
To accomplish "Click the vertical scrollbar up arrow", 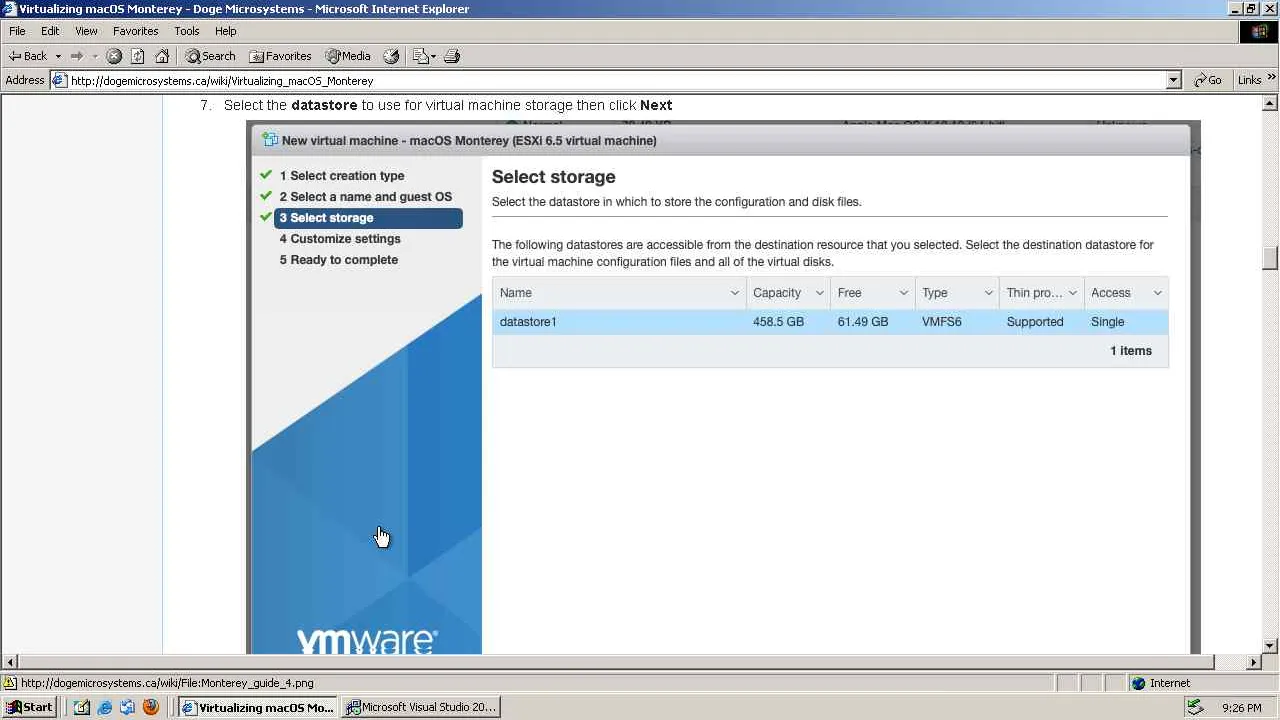I will pyautogui.click(x=1271, y=103).
